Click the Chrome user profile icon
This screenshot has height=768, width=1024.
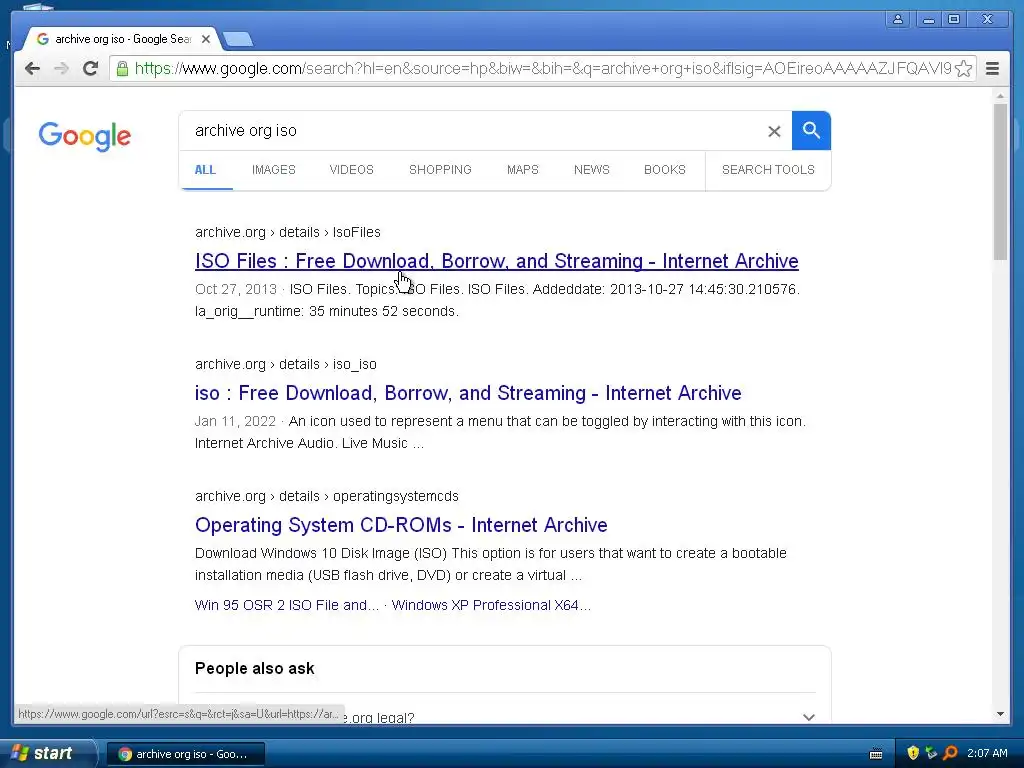click(x=898, y=19)
